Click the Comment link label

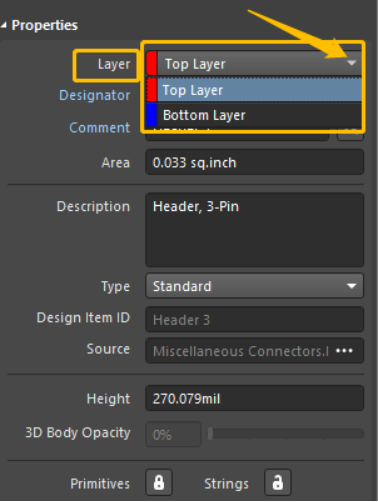99,128
